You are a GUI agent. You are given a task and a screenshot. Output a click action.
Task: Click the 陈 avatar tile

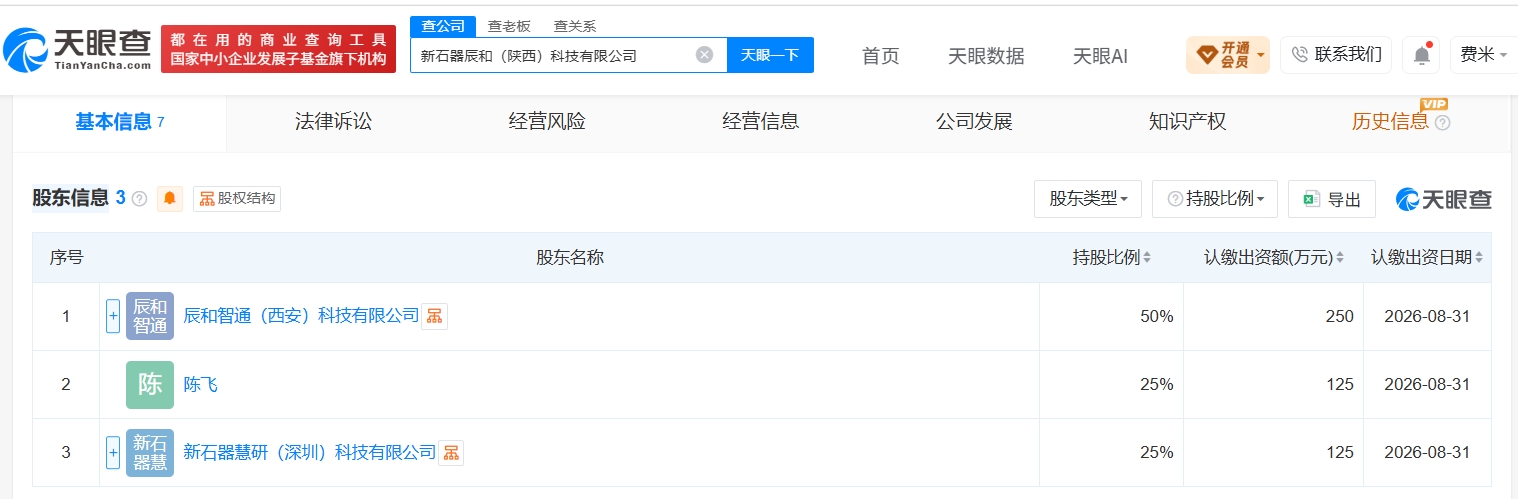(150, 384)
